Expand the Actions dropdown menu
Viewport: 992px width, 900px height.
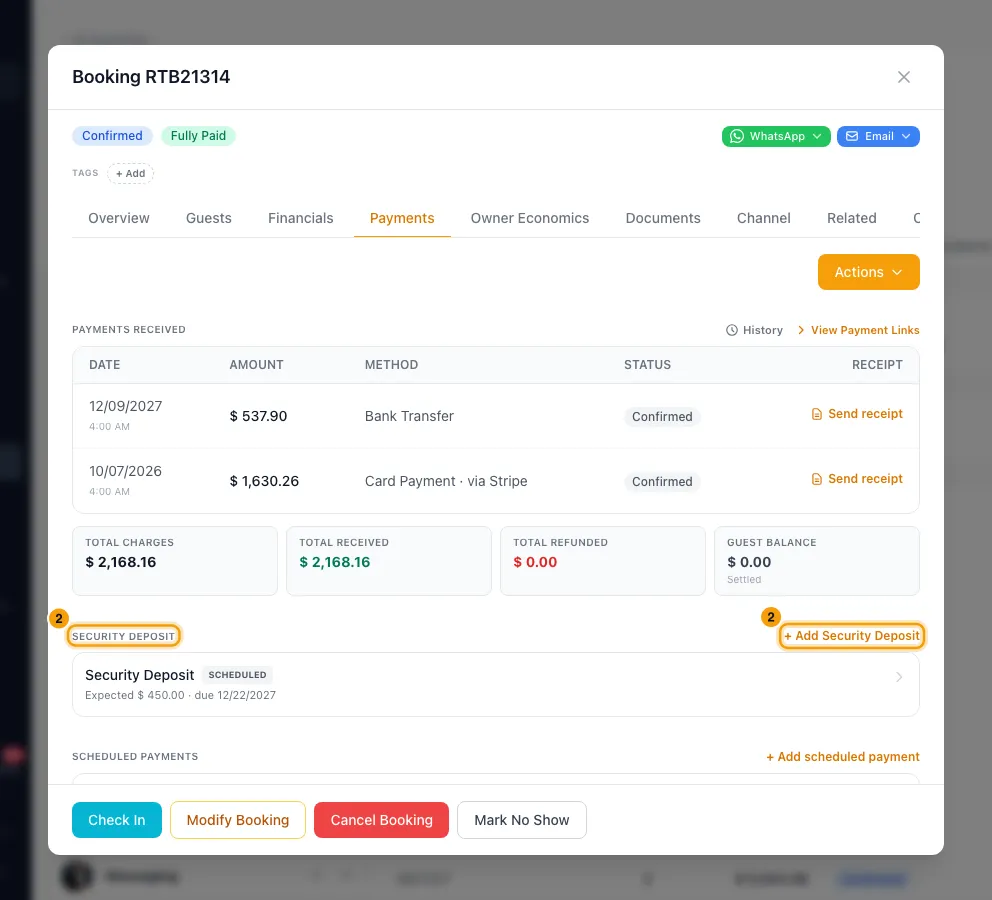(x=869, y=272)
